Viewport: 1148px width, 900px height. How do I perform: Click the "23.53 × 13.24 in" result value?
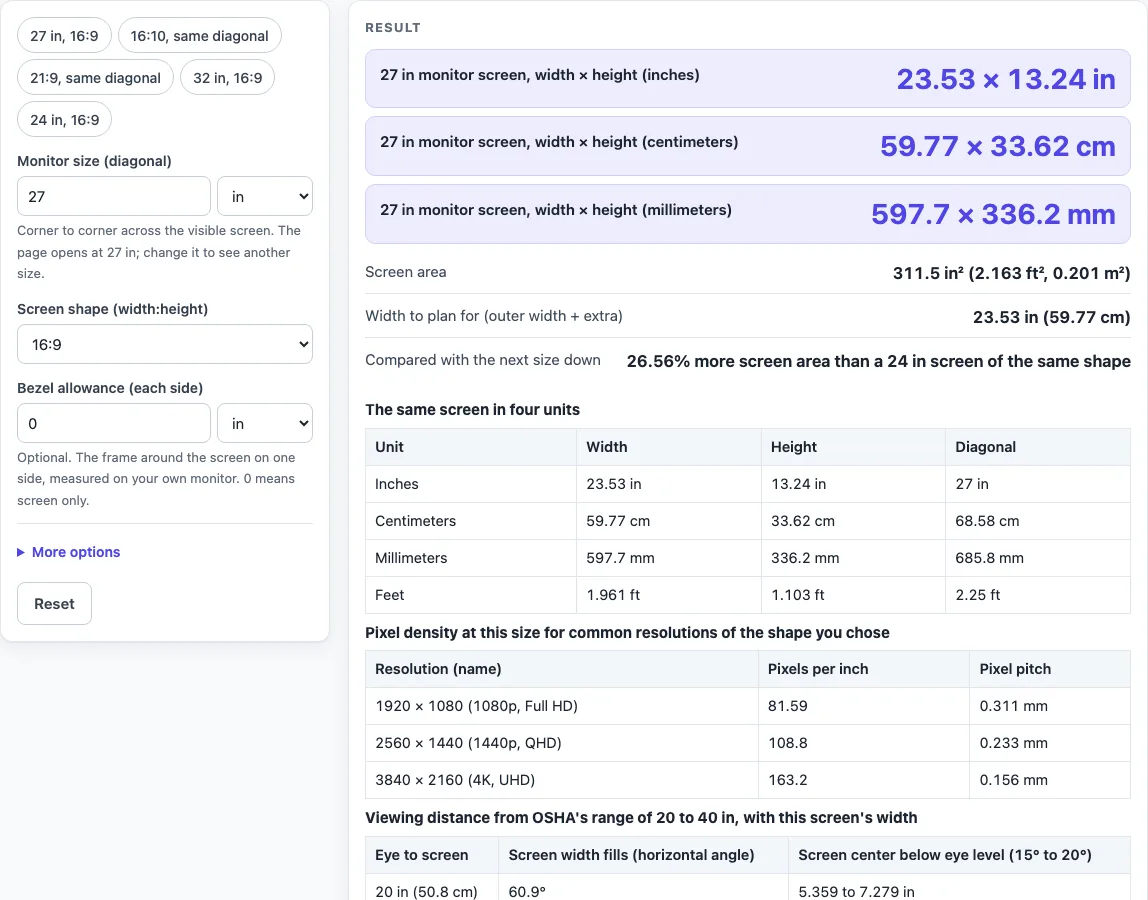[x=1006, y=79]
